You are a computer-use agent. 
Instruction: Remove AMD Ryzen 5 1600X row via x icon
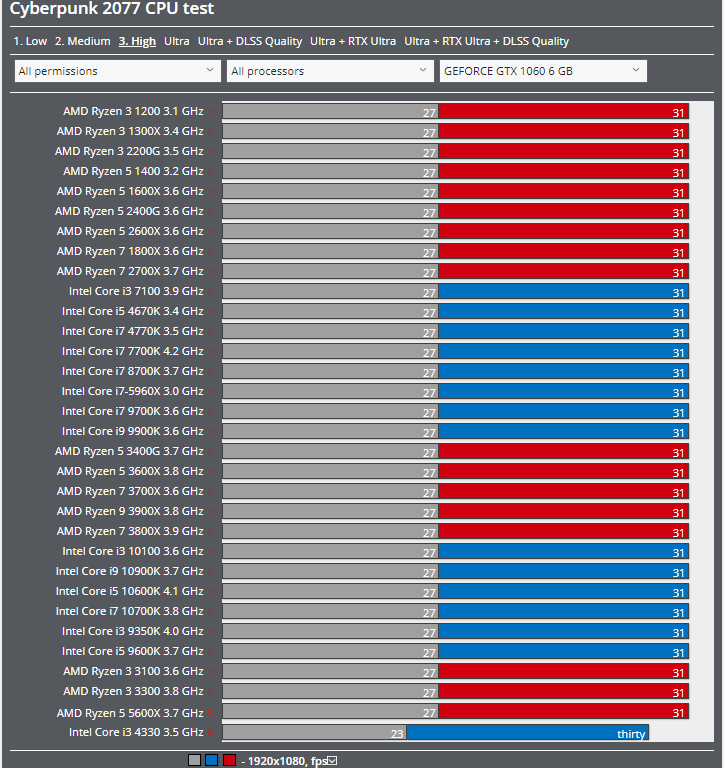(211, 192)
